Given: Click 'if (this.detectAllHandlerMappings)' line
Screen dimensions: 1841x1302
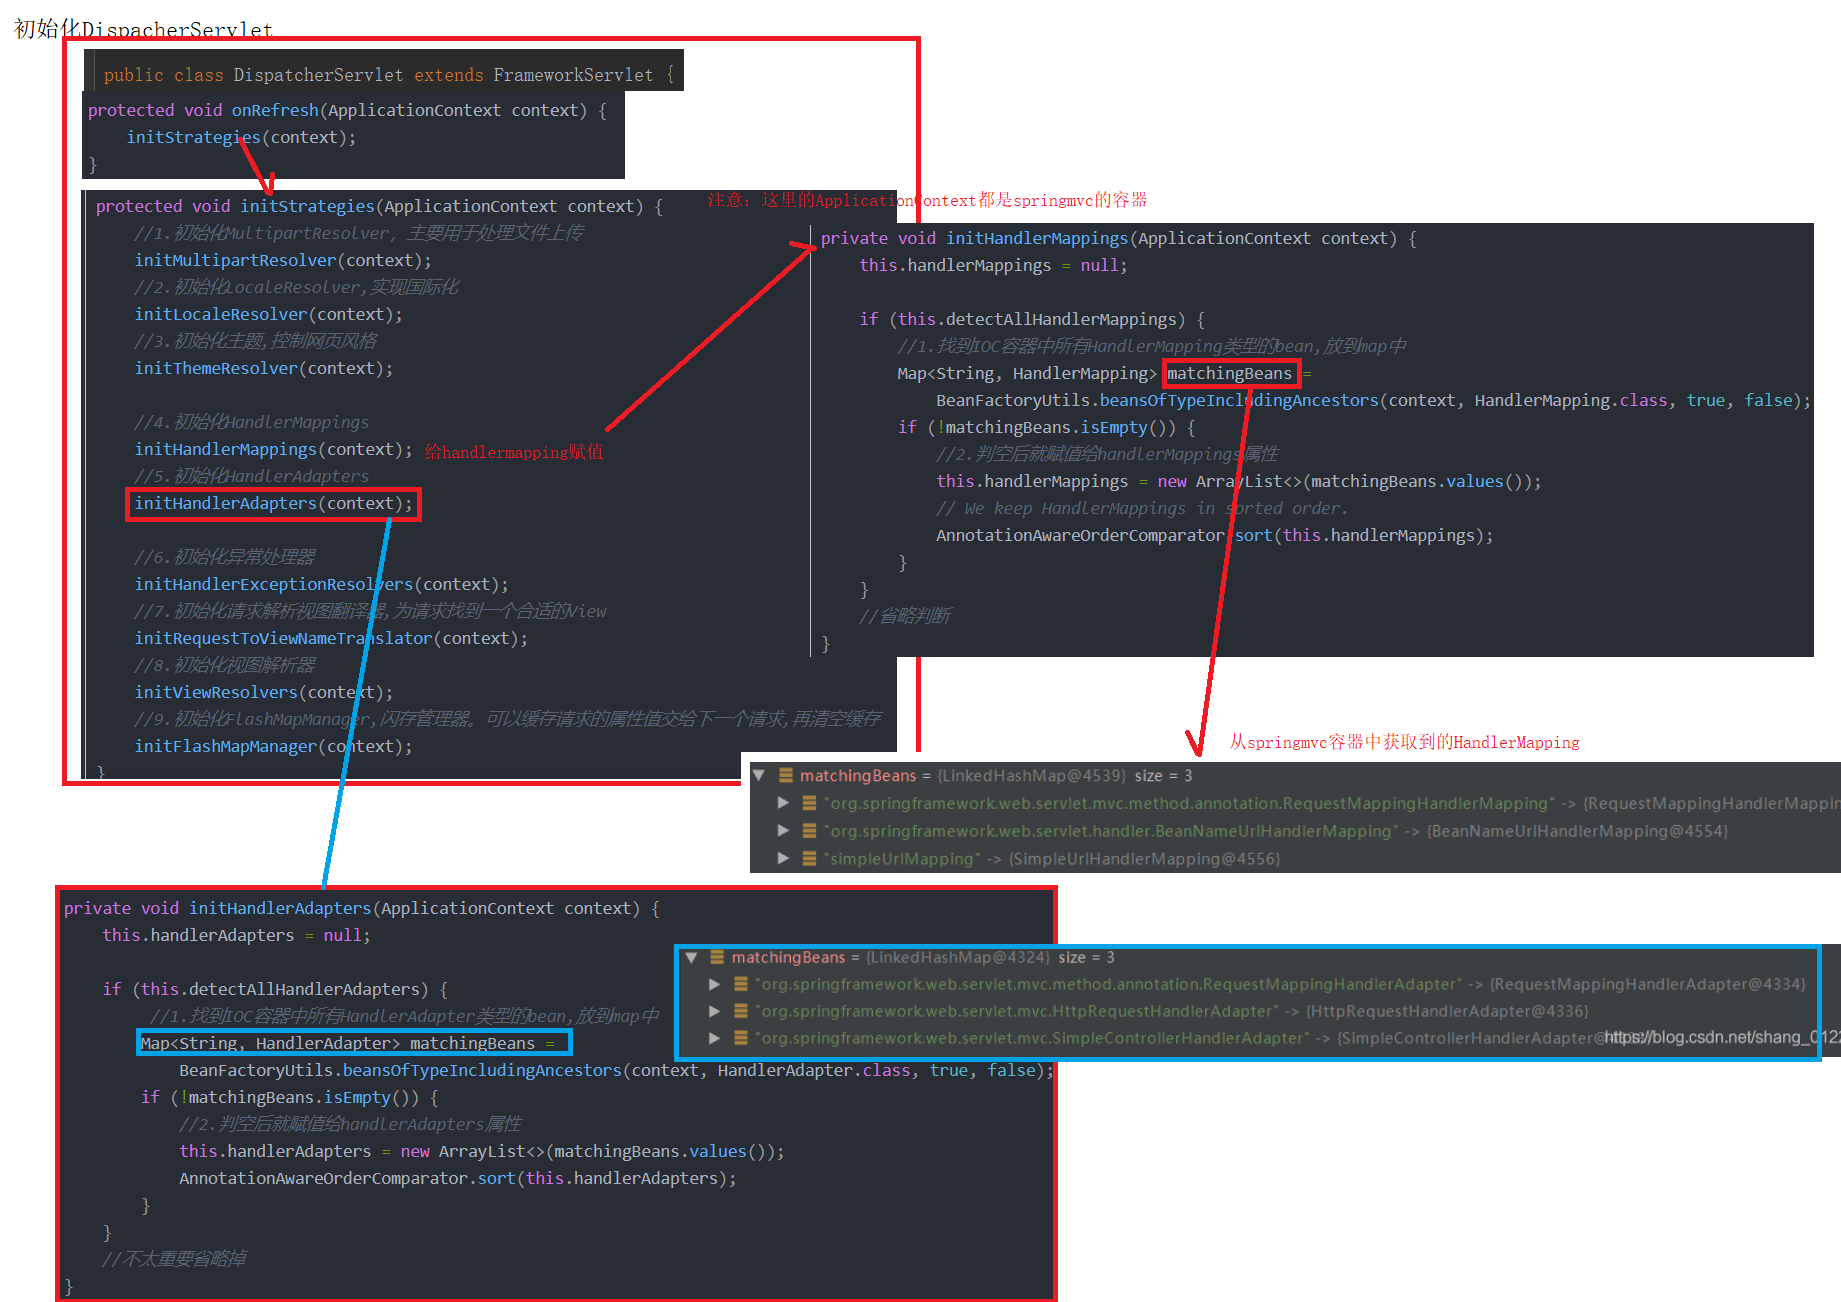Looking at the screenshot, I should click(x=1032, y=319).
